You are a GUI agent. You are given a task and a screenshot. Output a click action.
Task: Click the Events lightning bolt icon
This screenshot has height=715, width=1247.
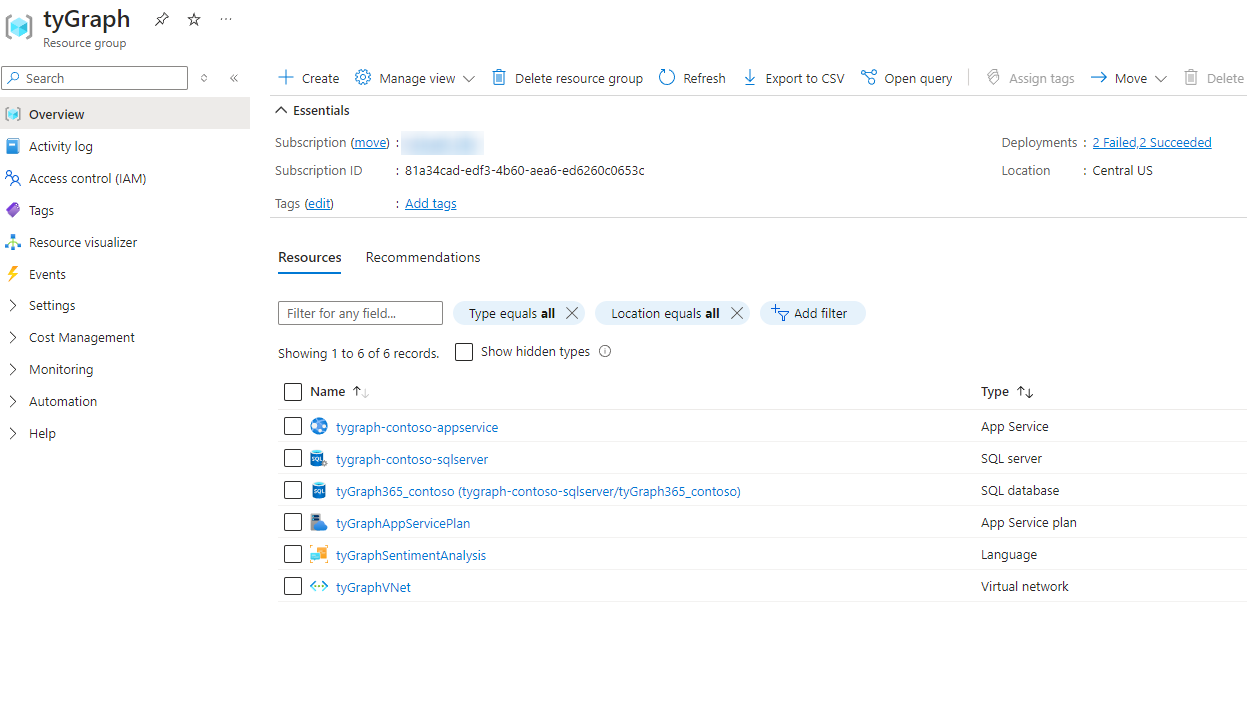tap(13, 274)
